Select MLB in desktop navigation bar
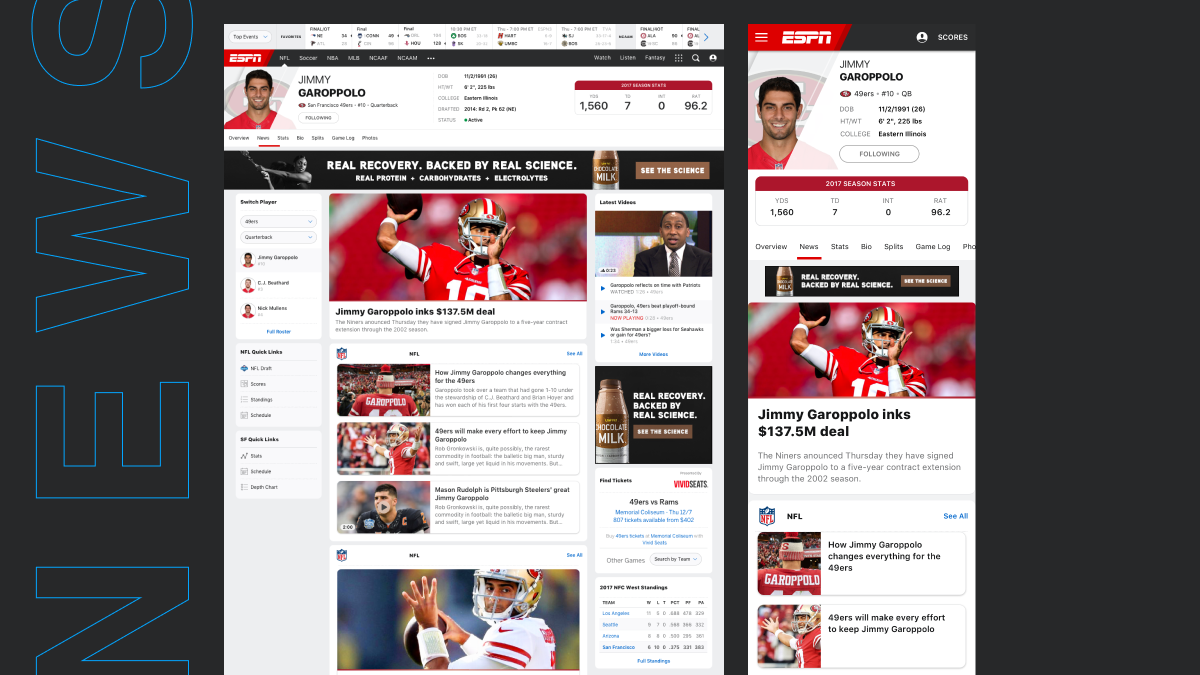 point(354,58)
